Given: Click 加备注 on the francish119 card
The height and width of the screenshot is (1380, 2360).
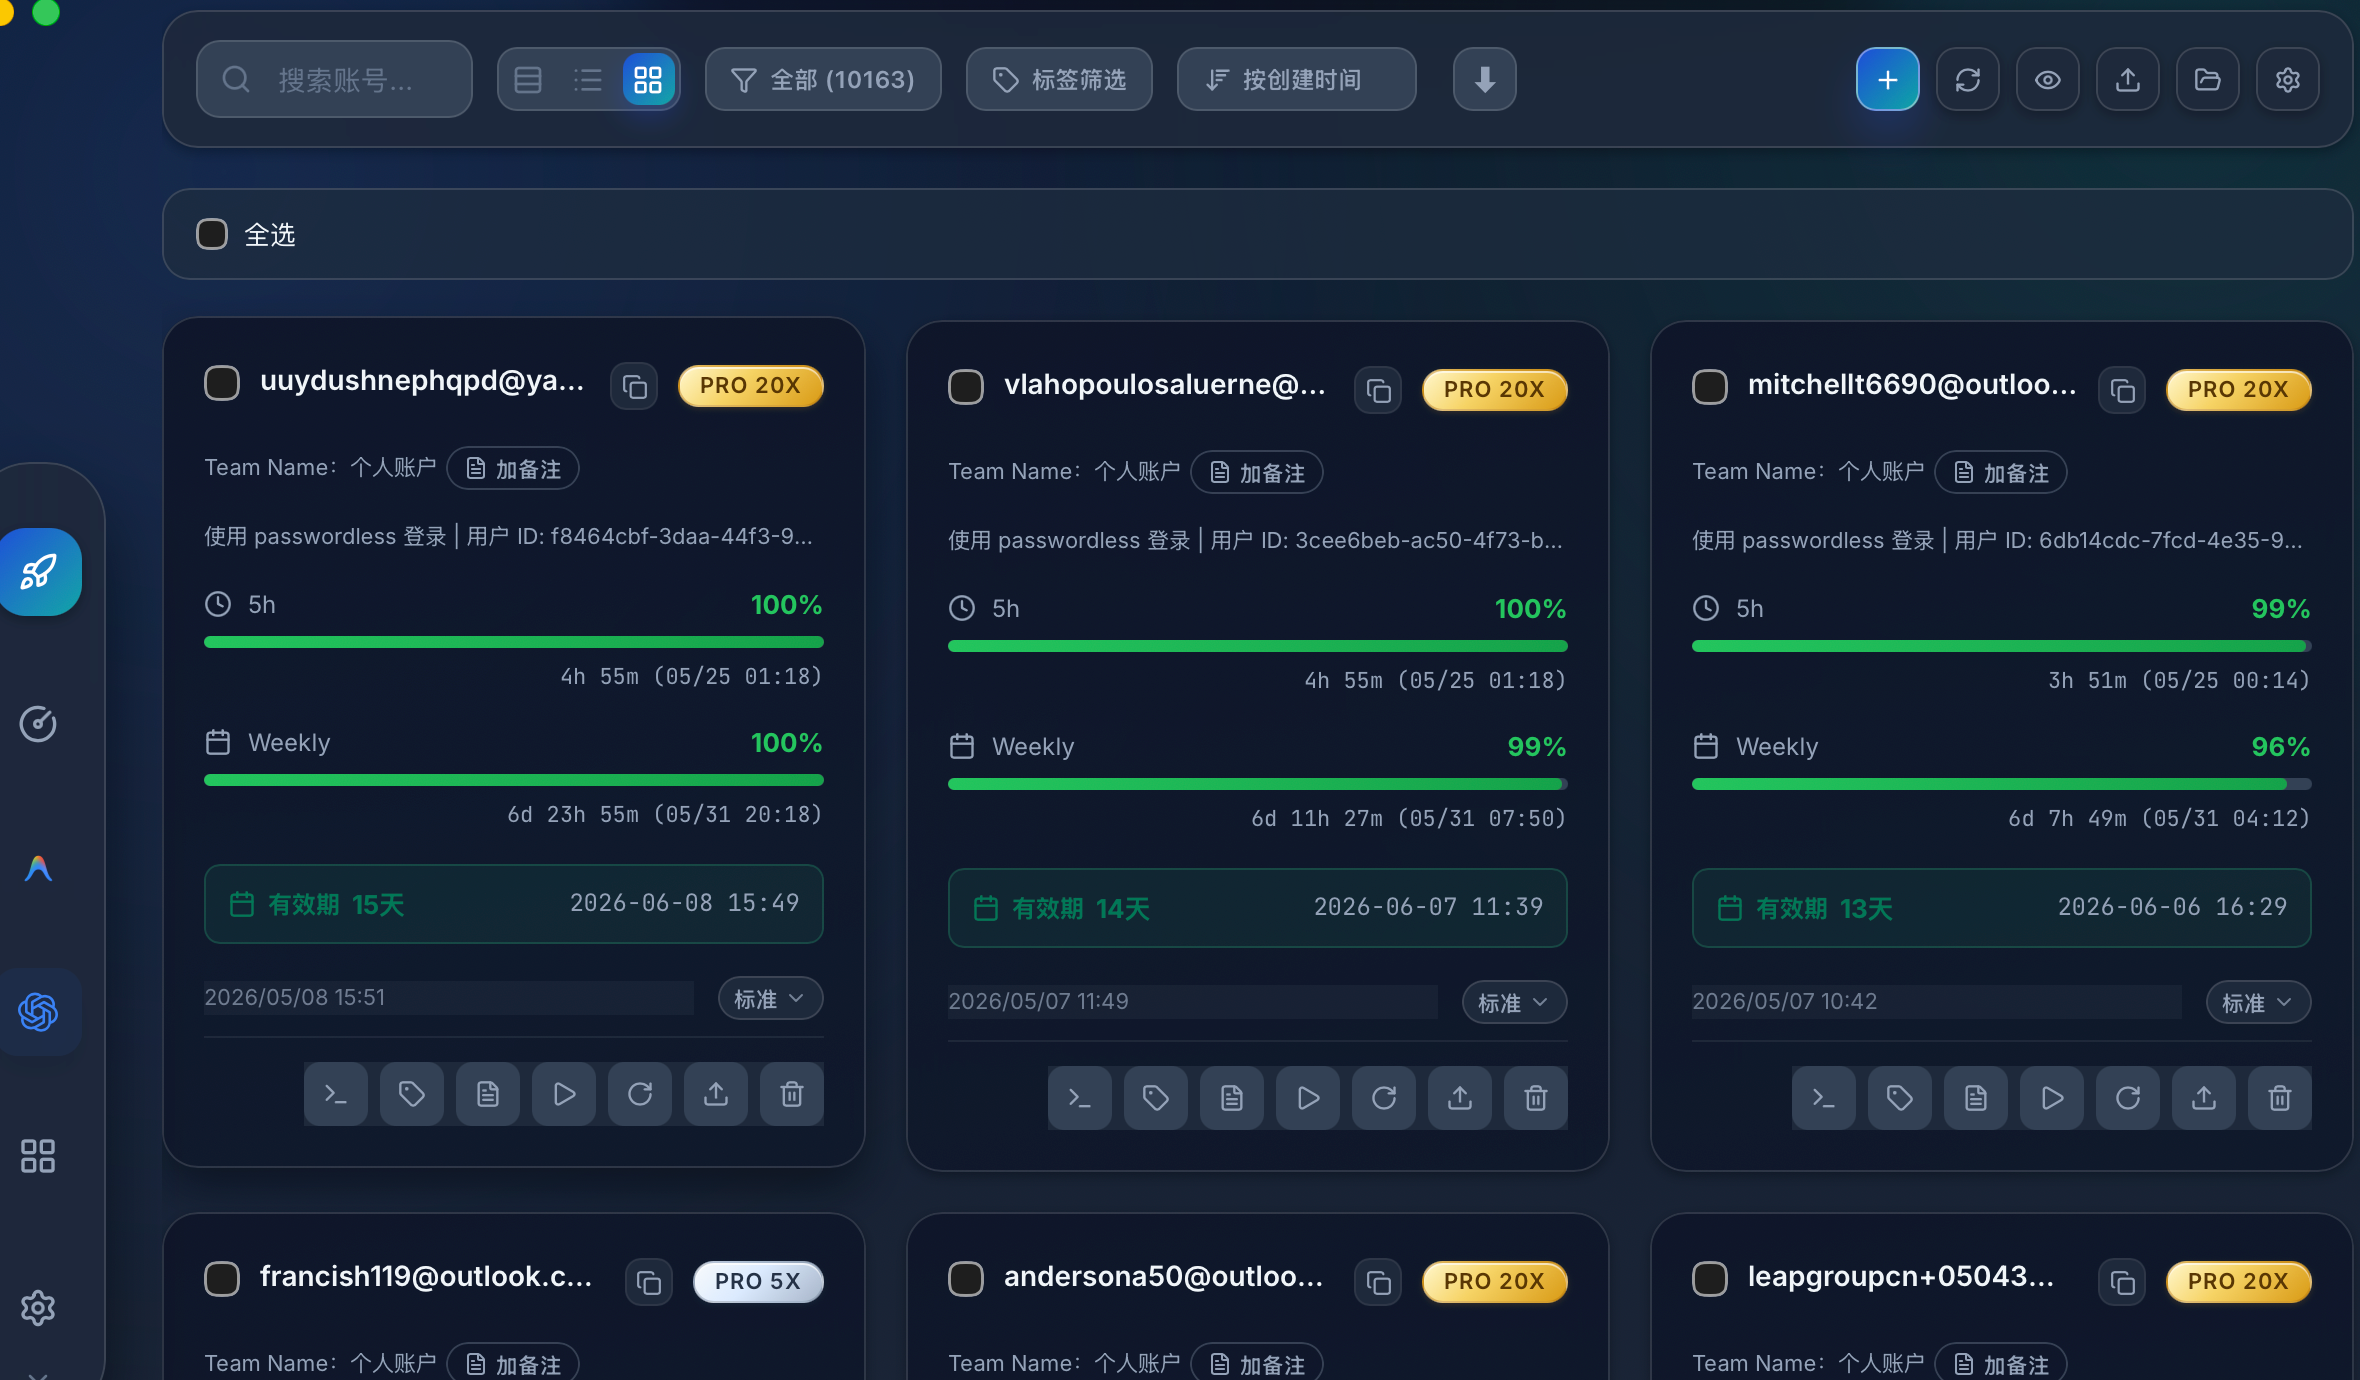Looking at the screenshot, I should 513,1364.
